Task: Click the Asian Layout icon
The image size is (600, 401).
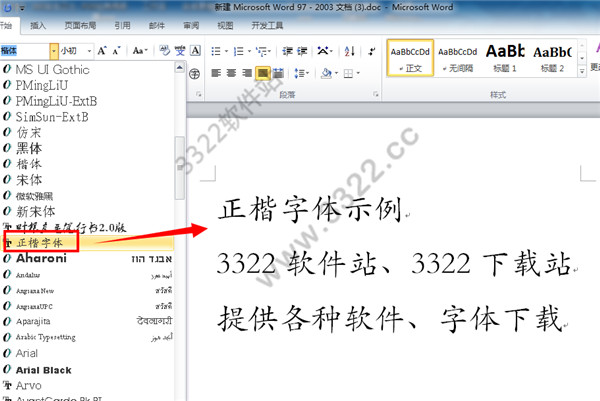Action: click(323, 51)
